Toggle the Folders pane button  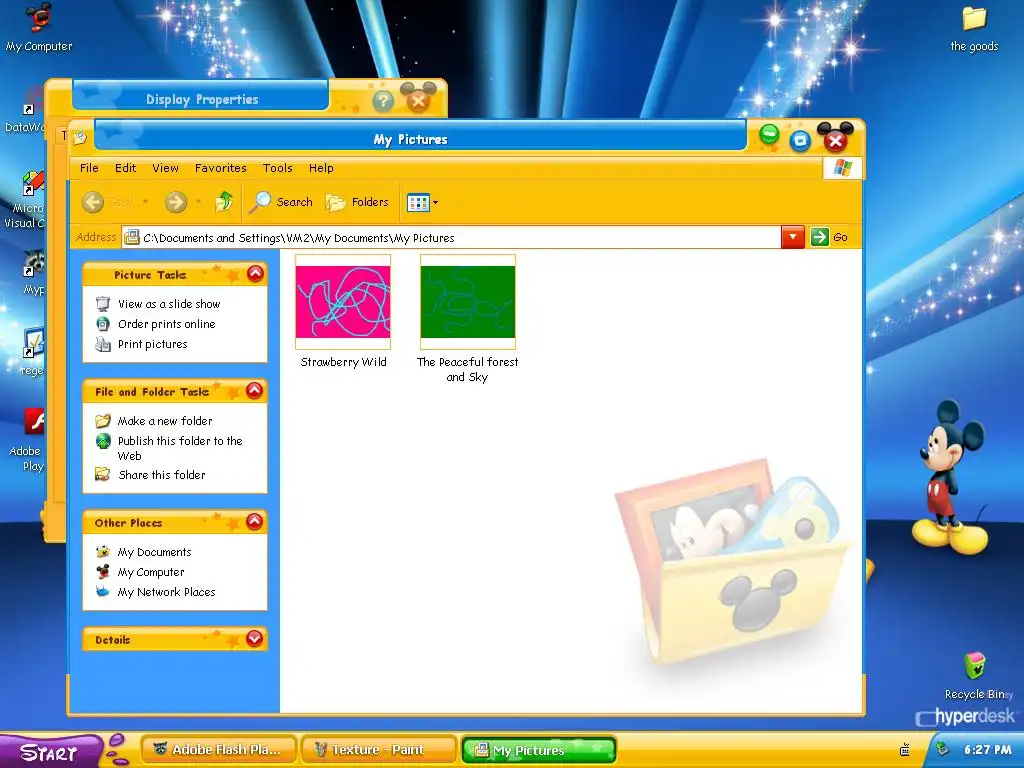pos(357,202)
